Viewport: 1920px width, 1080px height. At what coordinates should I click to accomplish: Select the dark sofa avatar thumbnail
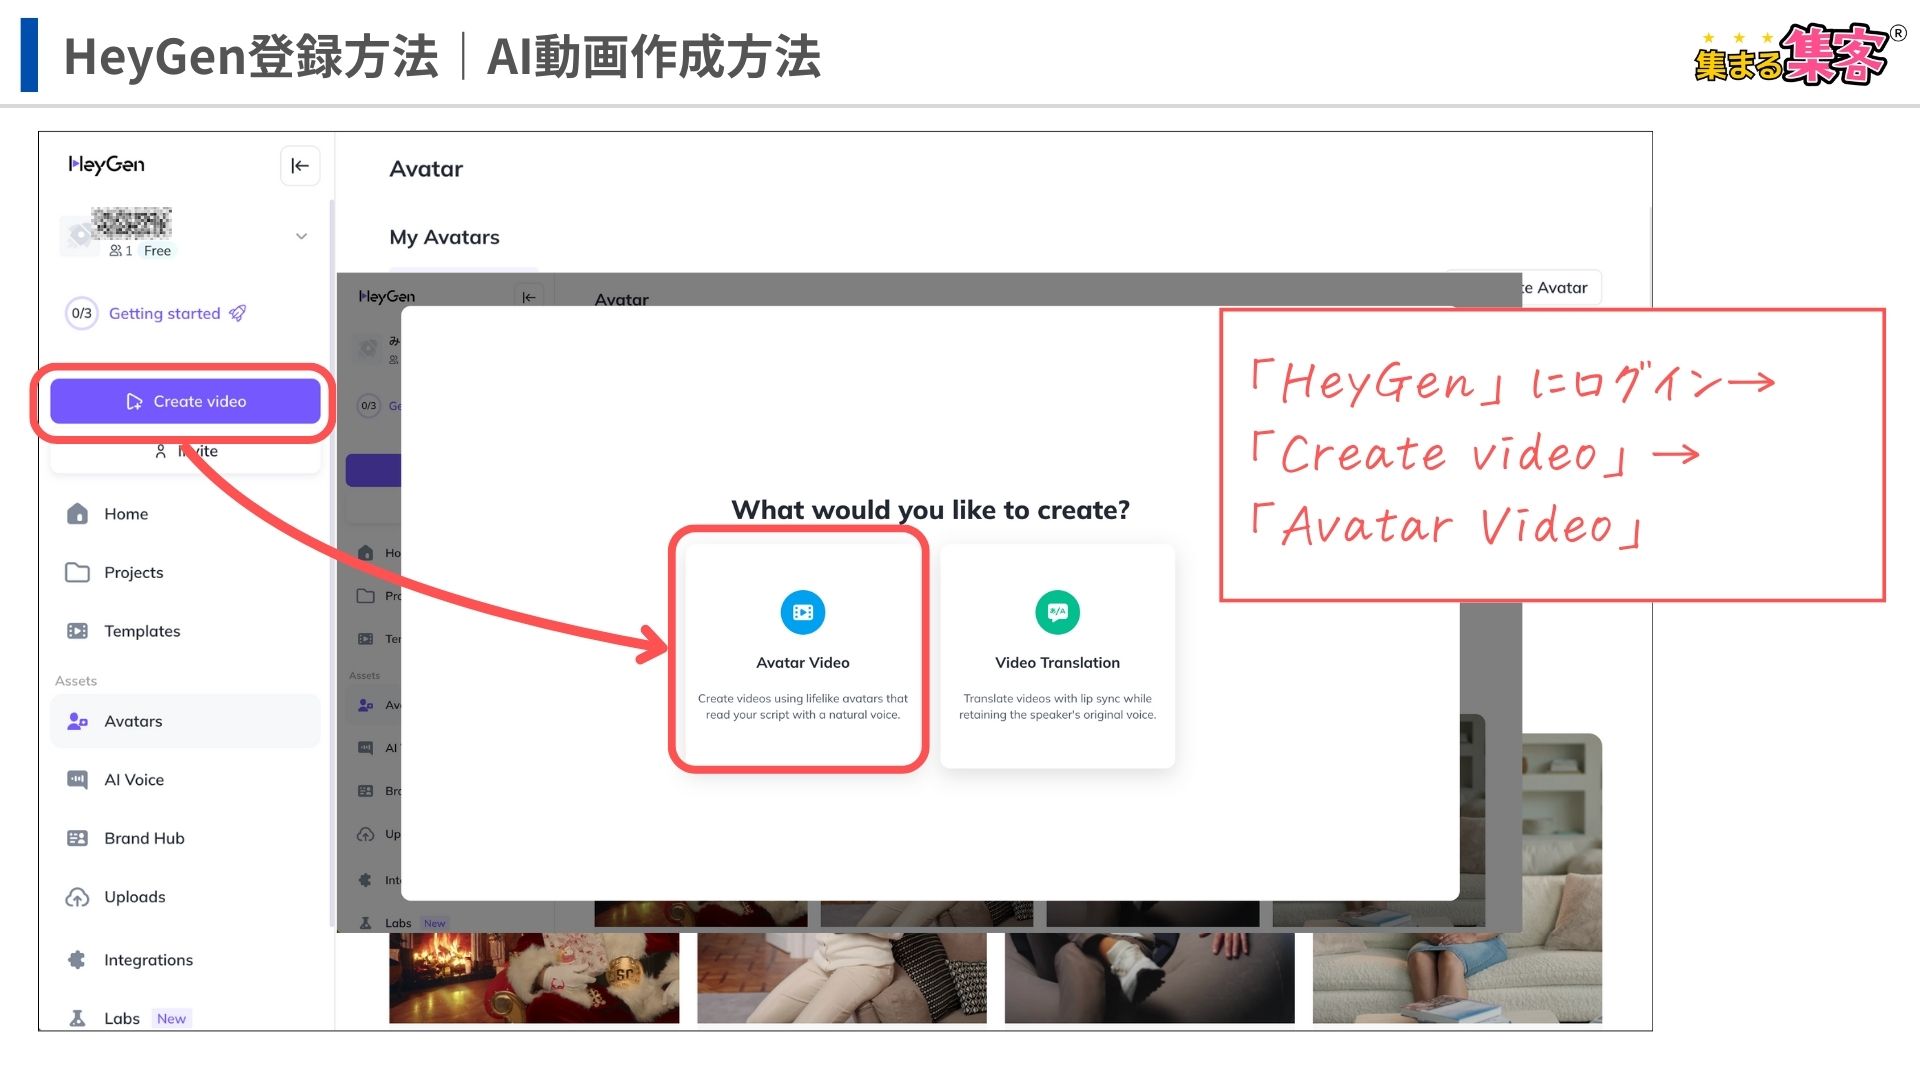(x=1149, y=978)
